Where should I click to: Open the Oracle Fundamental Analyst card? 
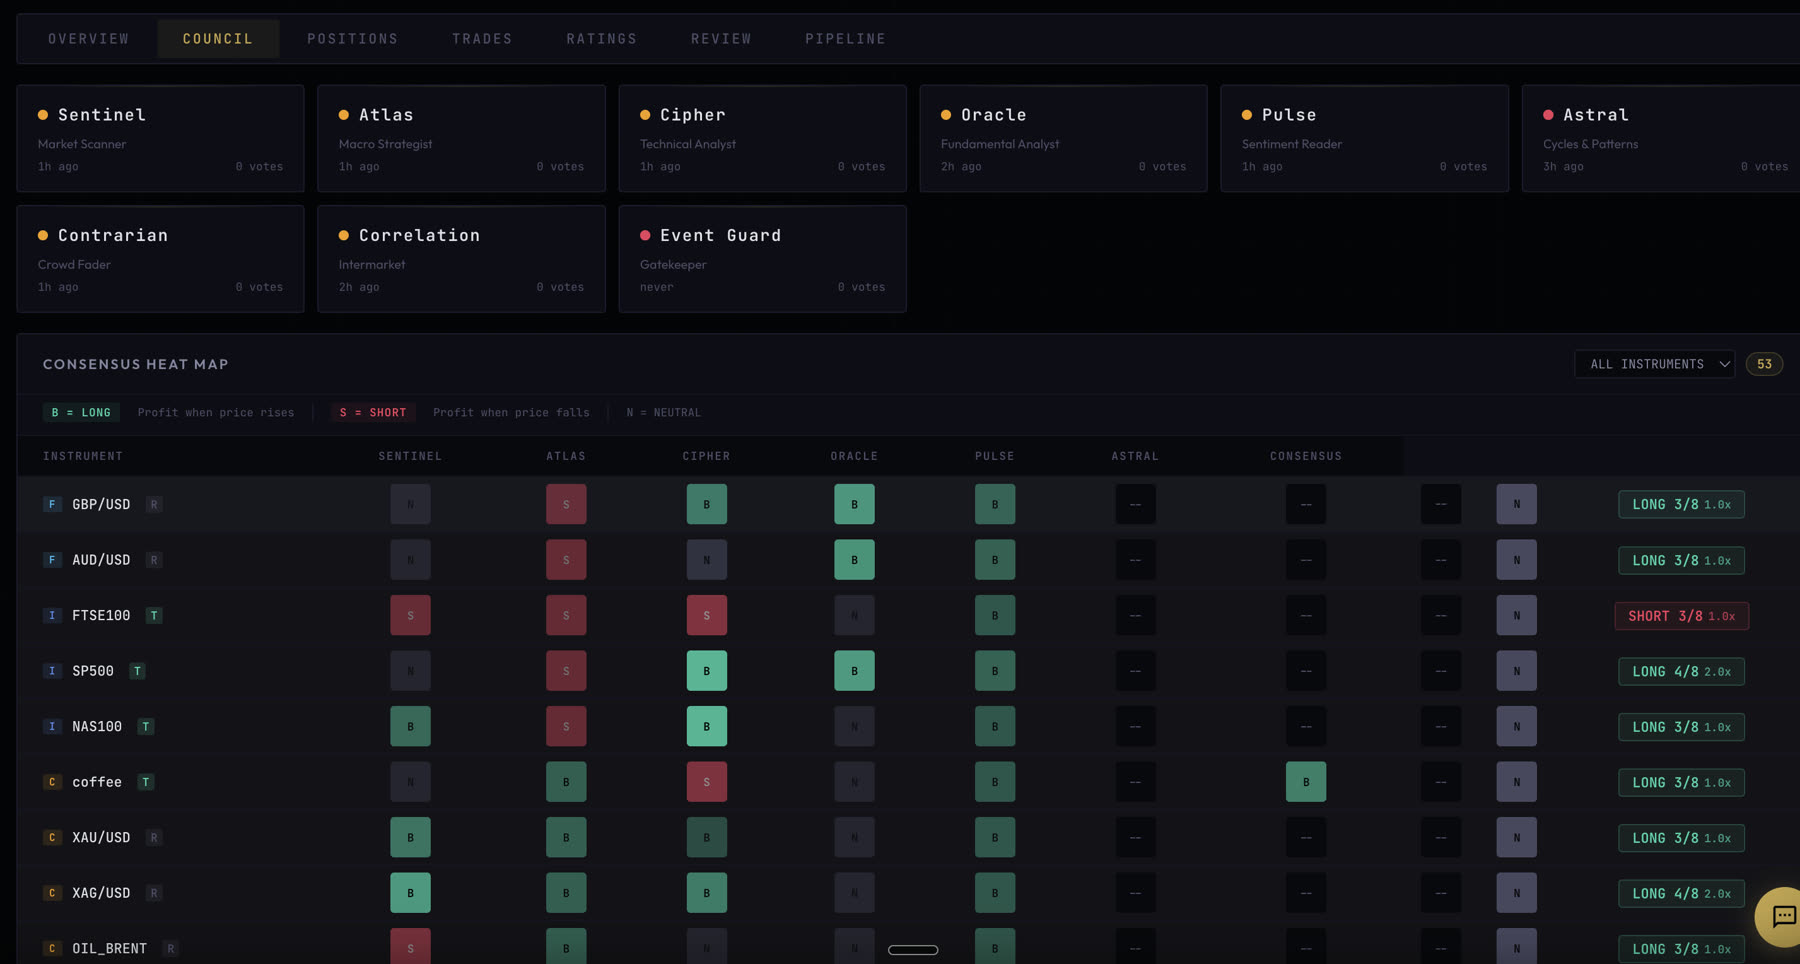[x=1063, y=138]
